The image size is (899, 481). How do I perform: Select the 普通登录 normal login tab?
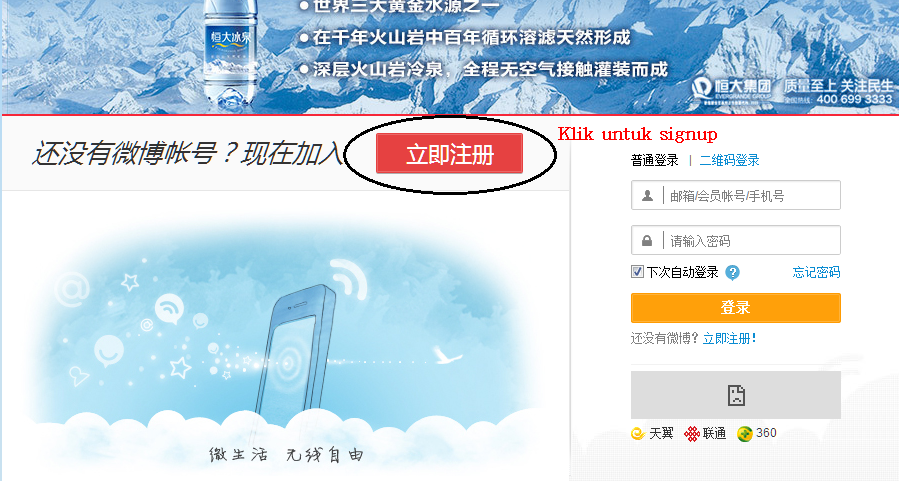[x=655, y=161]
